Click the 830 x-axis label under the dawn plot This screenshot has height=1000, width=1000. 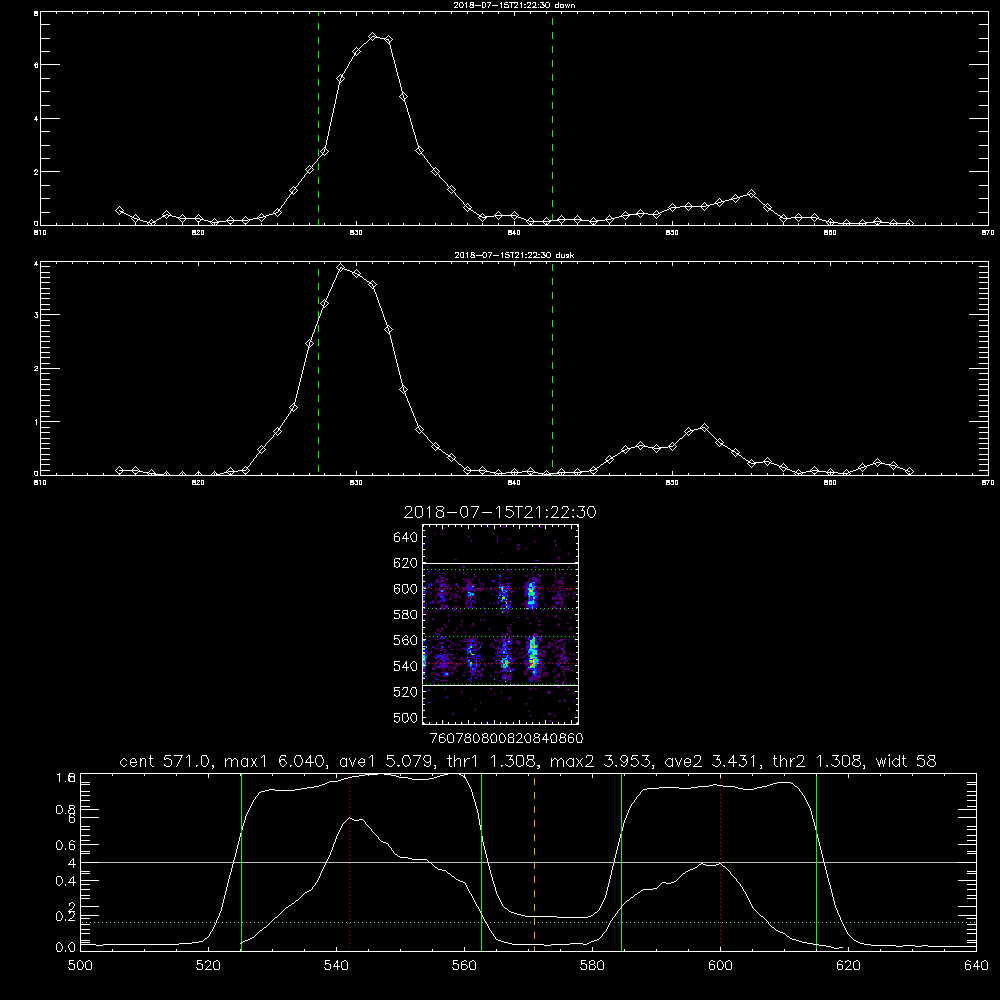point(356,233)
